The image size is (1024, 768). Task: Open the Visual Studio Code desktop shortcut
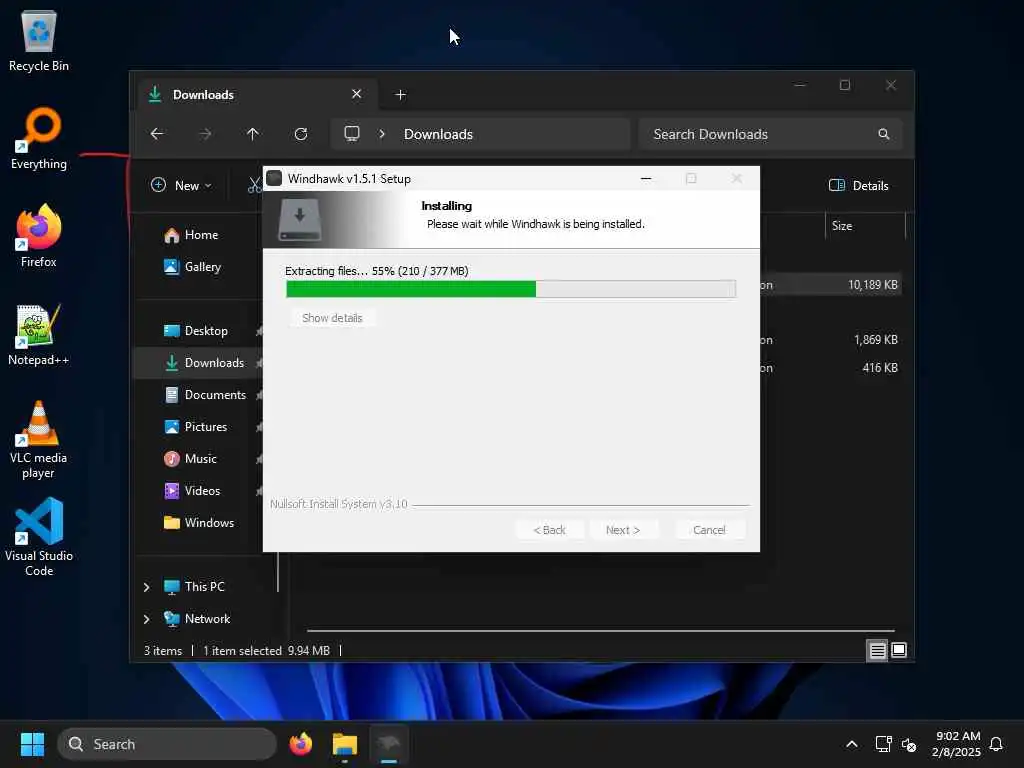tap(39, 537)
